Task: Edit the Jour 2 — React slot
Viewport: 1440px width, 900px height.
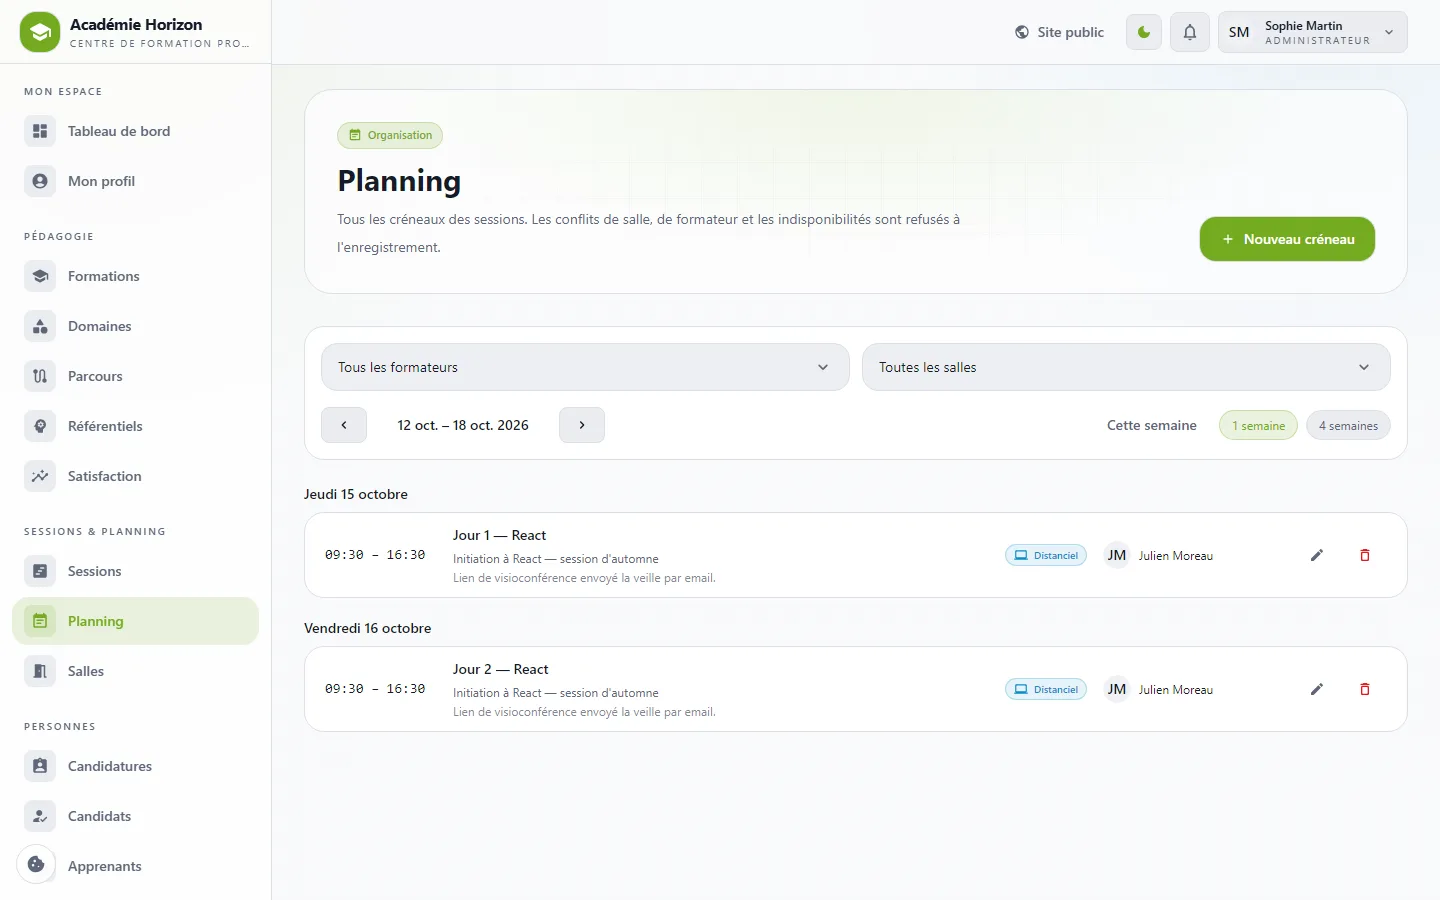Action: click(x=1317, y=689)
